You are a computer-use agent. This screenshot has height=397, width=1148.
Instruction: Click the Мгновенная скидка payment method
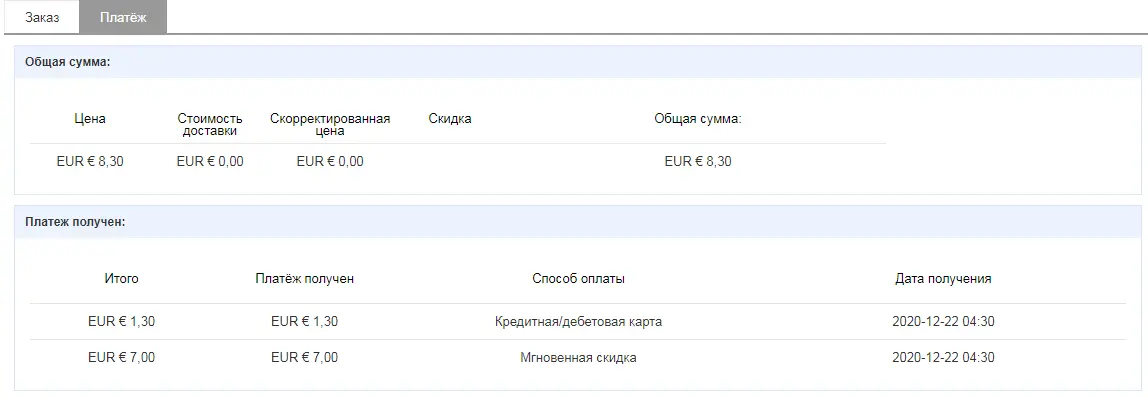click(578, 358)
